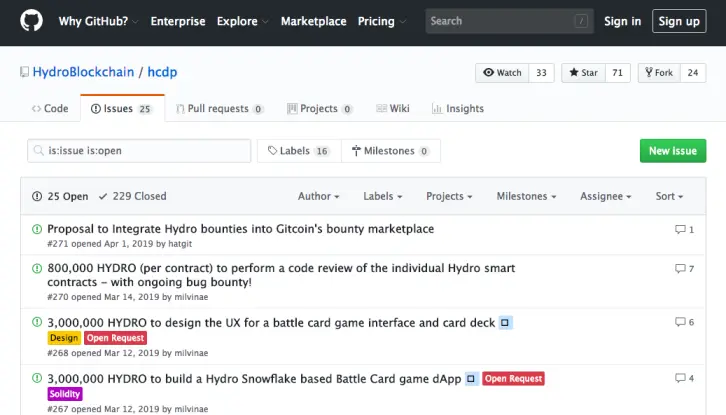The image size is (726, 415).
Task: Star the hcdp repository
Action: pos(583,73)
